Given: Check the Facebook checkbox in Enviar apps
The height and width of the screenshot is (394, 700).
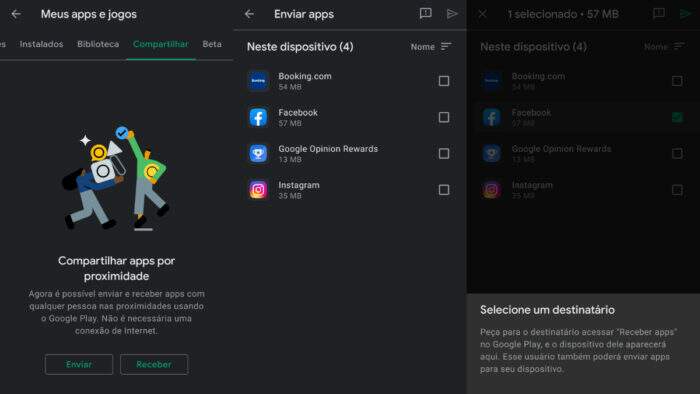Looking at the screenshot, I should (444, 117).
